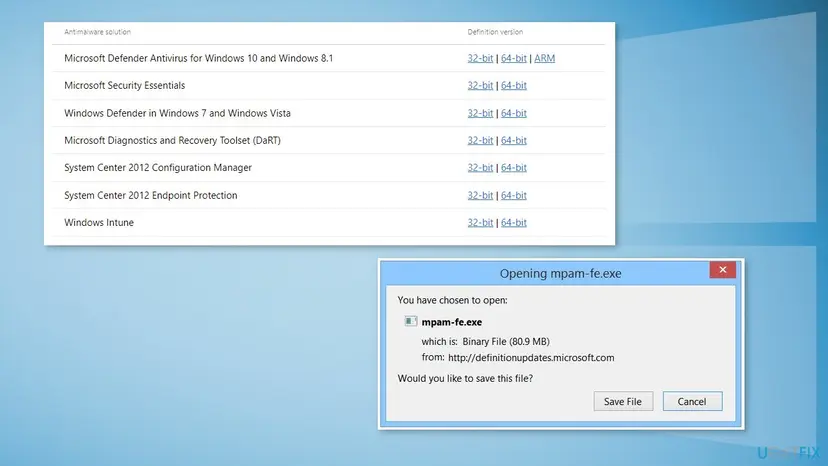The width and height of the screenshot is (828, 466).
Task: Open 64-bit link for Diagnostics and Recovery Toolset
Action: 514,140
